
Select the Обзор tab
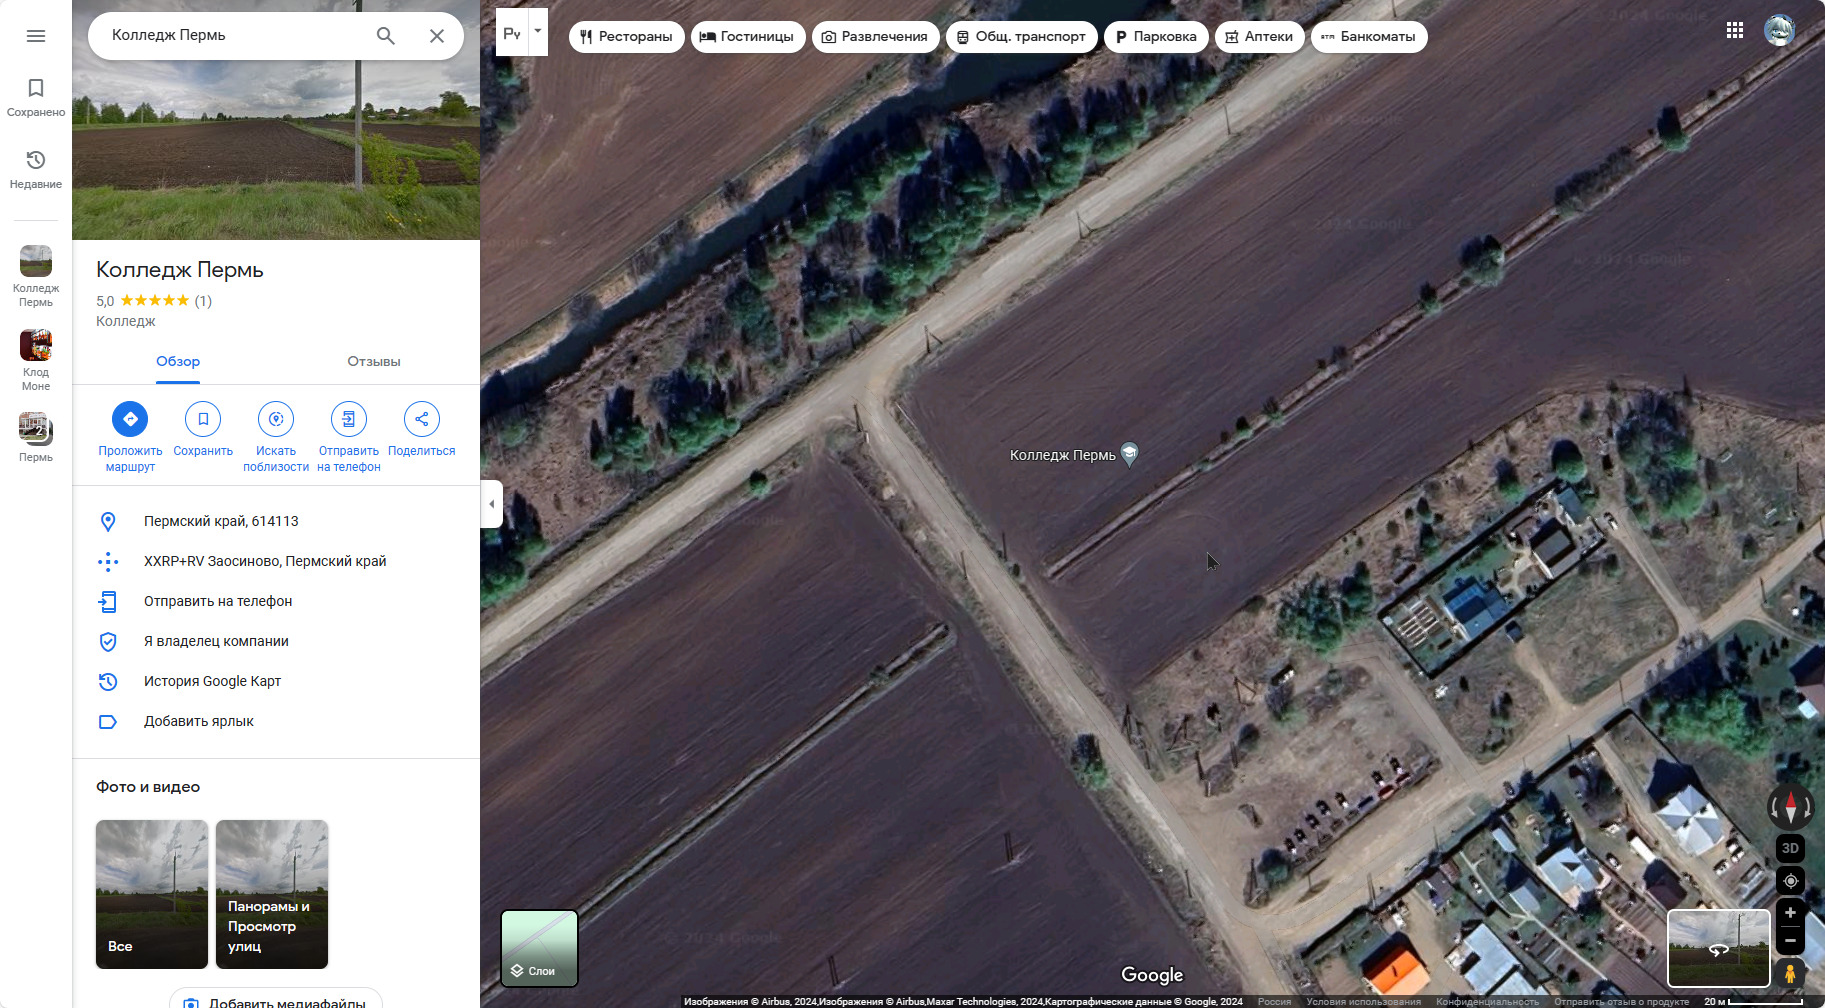(178, 361)
